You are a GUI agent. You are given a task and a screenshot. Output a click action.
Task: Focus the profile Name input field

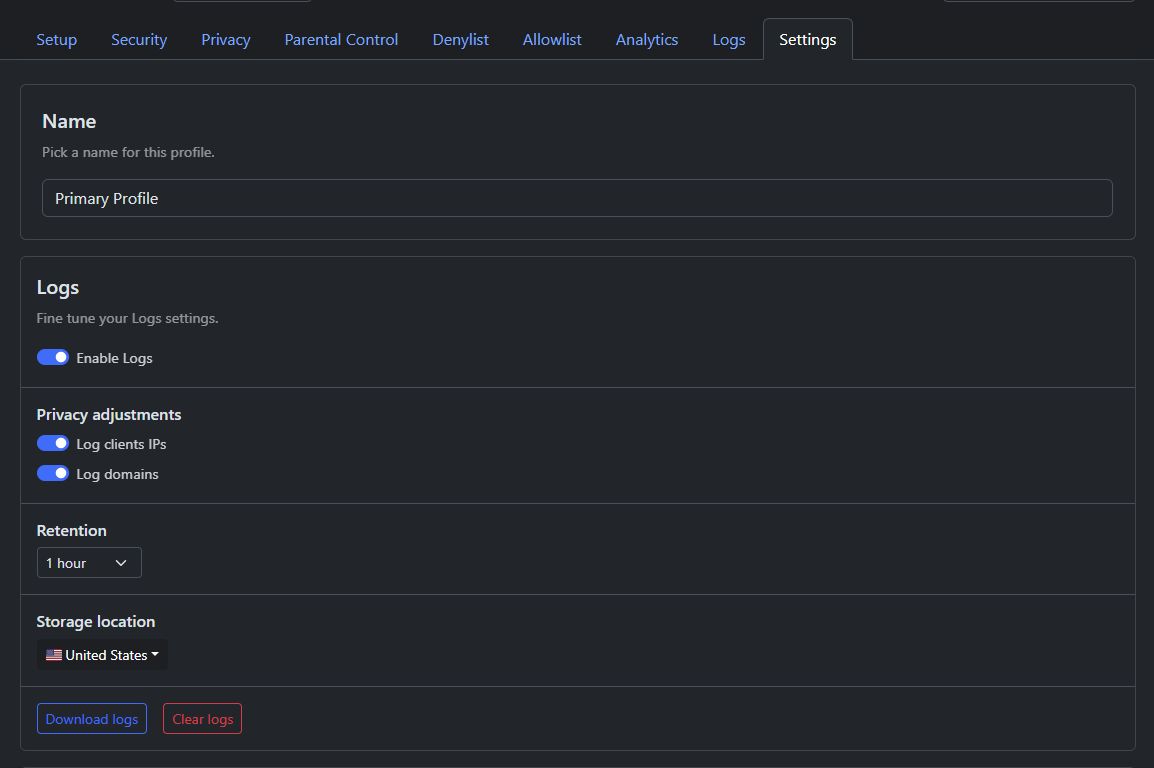577,198
